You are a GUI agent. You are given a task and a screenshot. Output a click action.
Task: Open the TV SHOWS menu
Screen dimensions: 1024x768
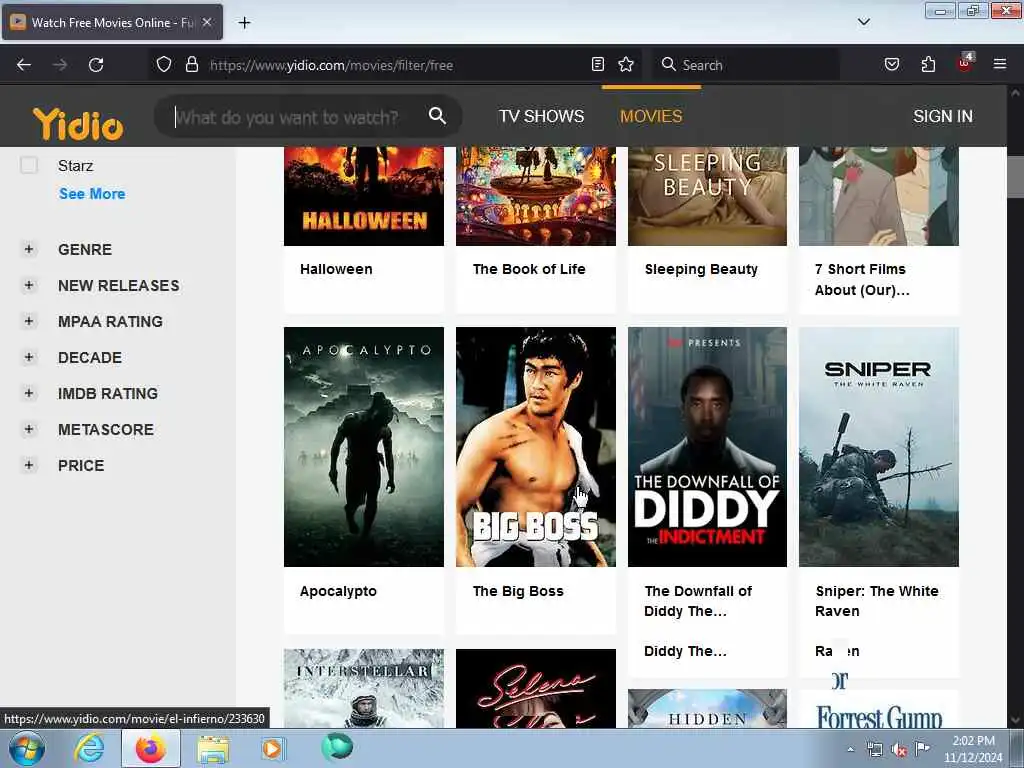[541, 116]
